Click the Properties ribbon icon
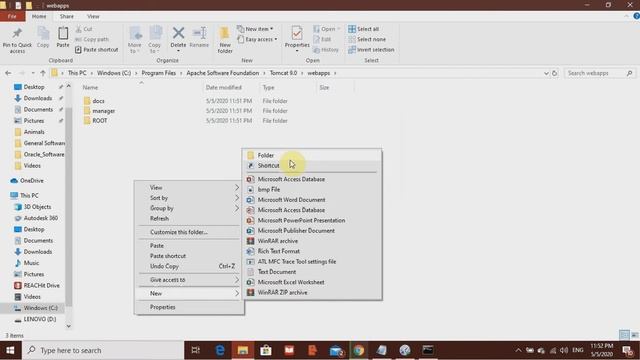The height and width of the screenshot is (360, 640). click(x=297, y=33)
